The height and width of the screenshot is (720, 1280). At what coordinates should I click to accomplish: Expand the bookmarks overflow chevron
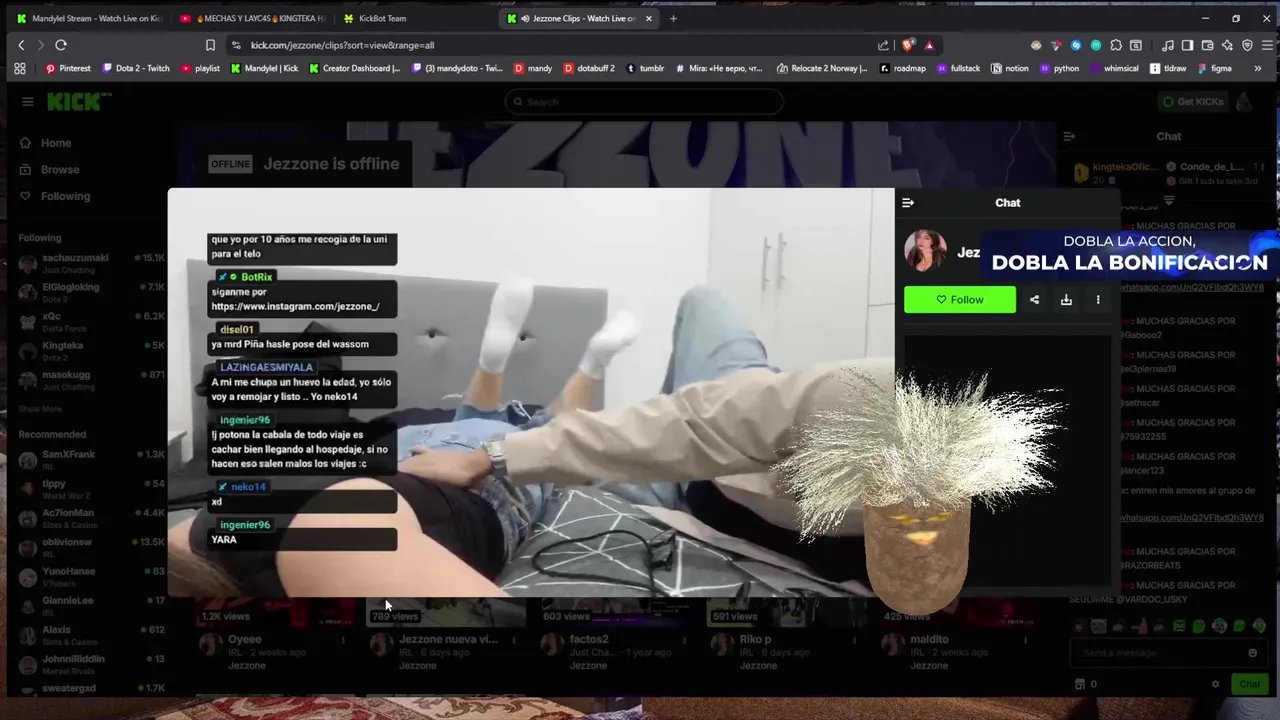(x=1258, y=69)
